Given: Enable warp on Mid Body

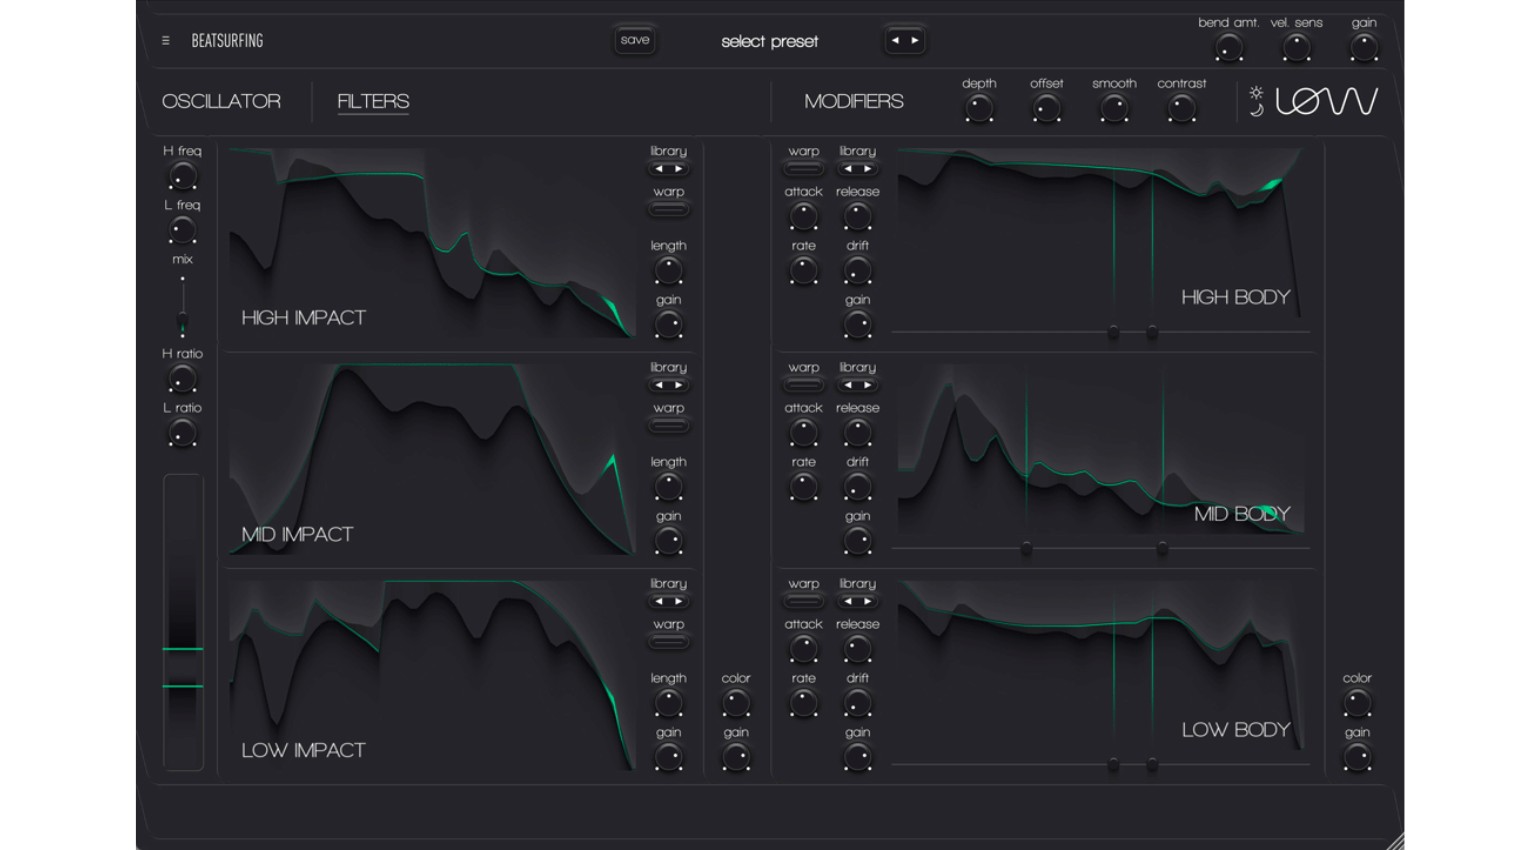Looking at the screenshot, I should (803, 385).
